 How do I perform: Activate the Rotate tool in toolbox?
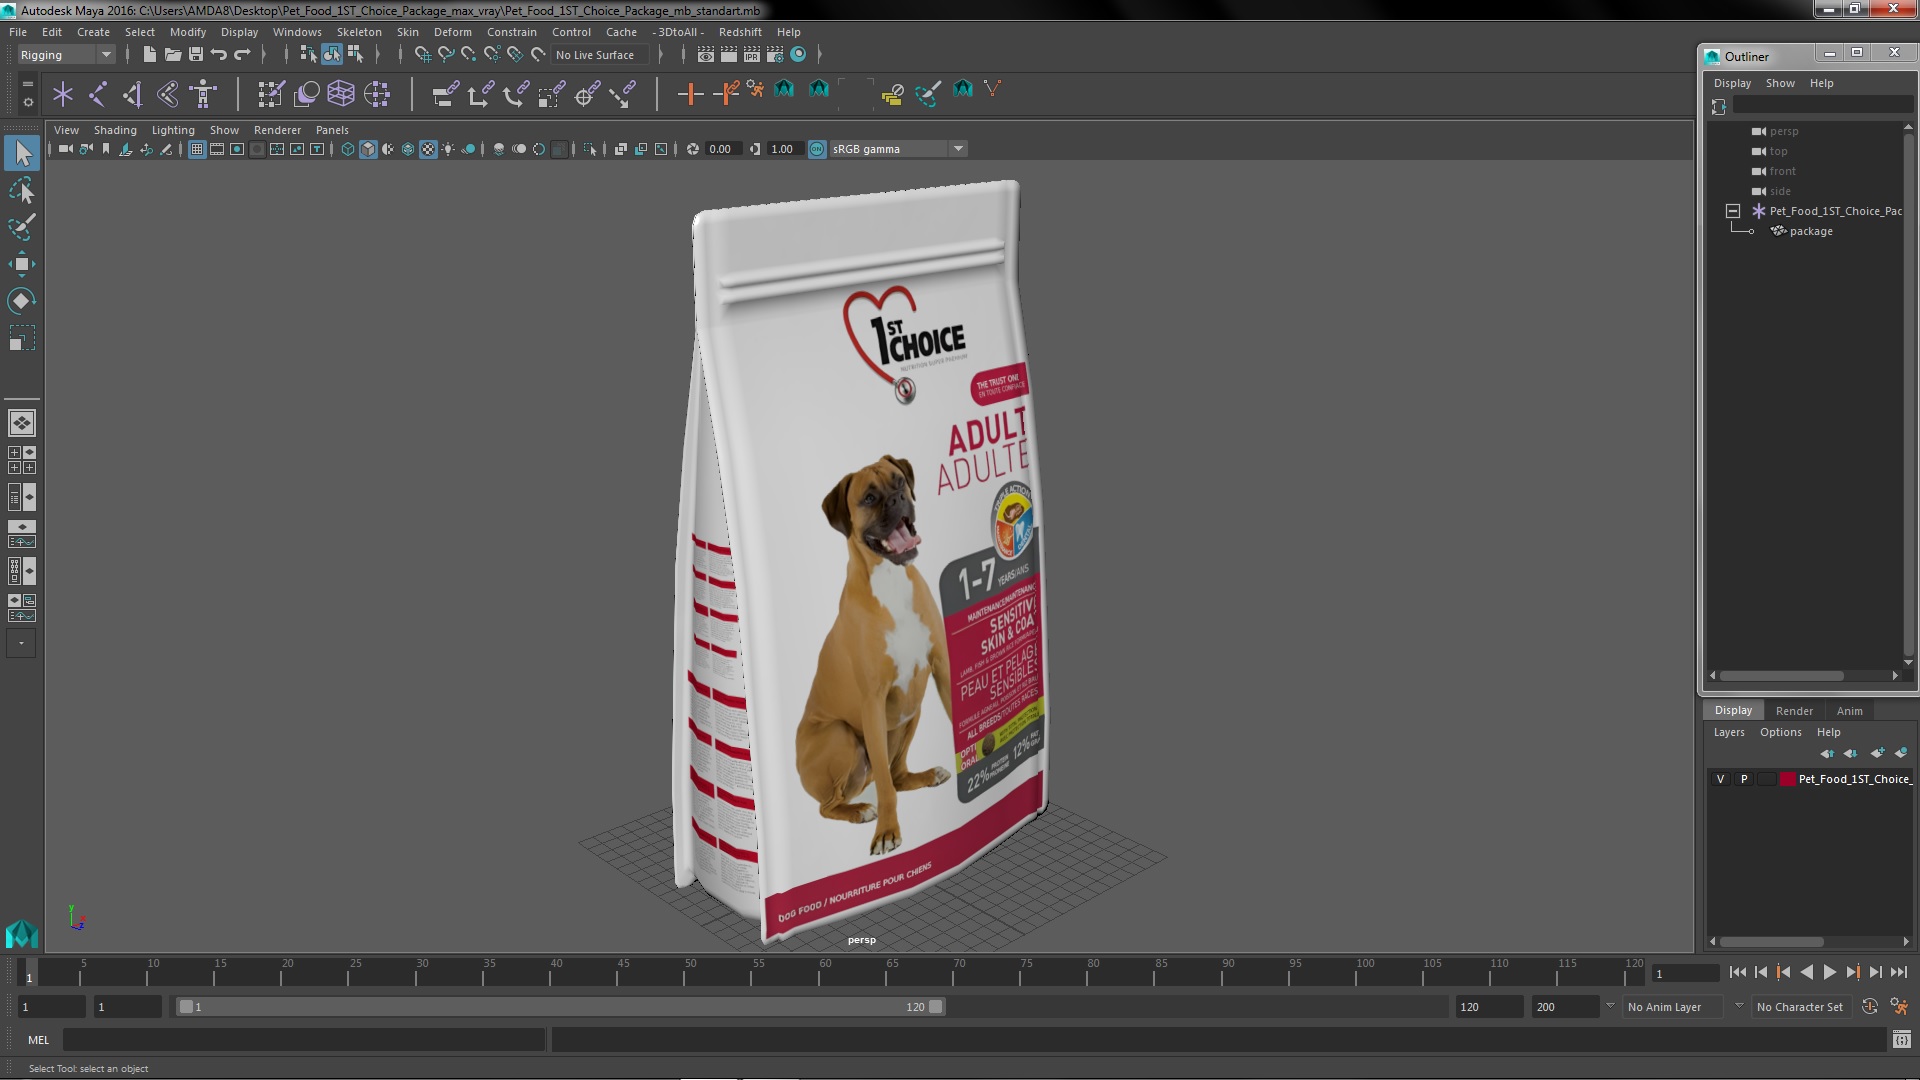pos(22,301)
